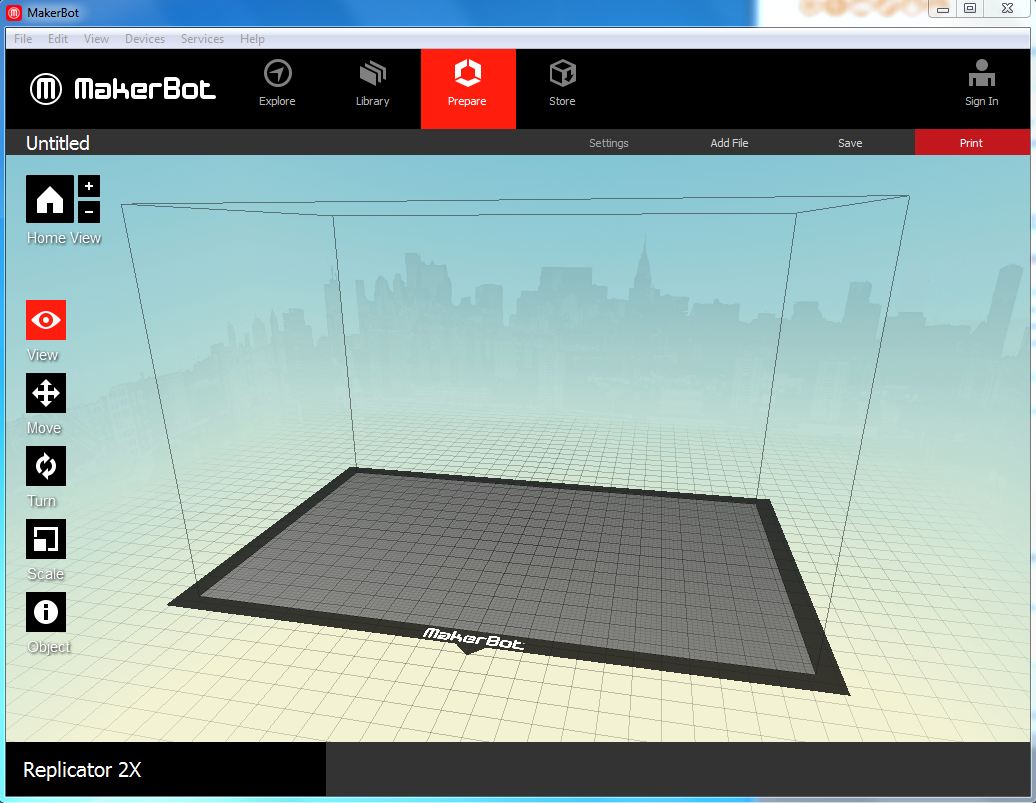1036x803 pixels.
Task: Zoom in with the plus button
Action: pos(89,186)
